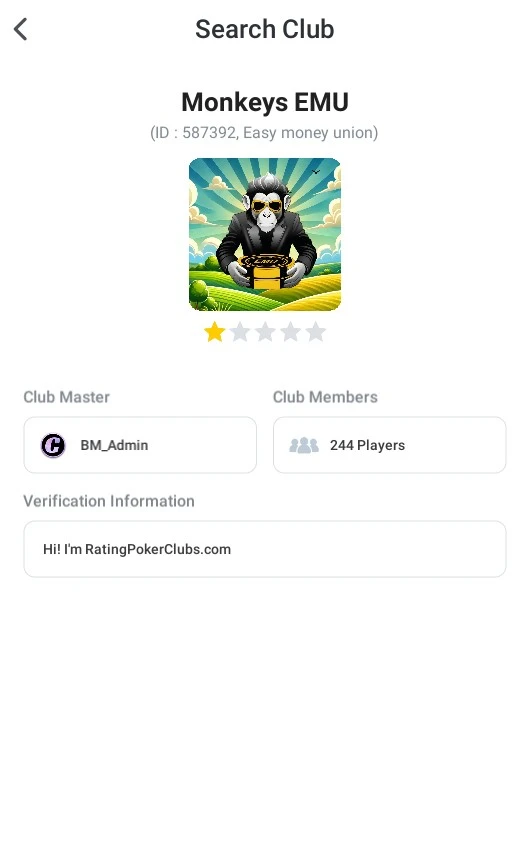Open the 244 Players members box
Viewport: 530px width, 867px height.
tap(390, 445)
